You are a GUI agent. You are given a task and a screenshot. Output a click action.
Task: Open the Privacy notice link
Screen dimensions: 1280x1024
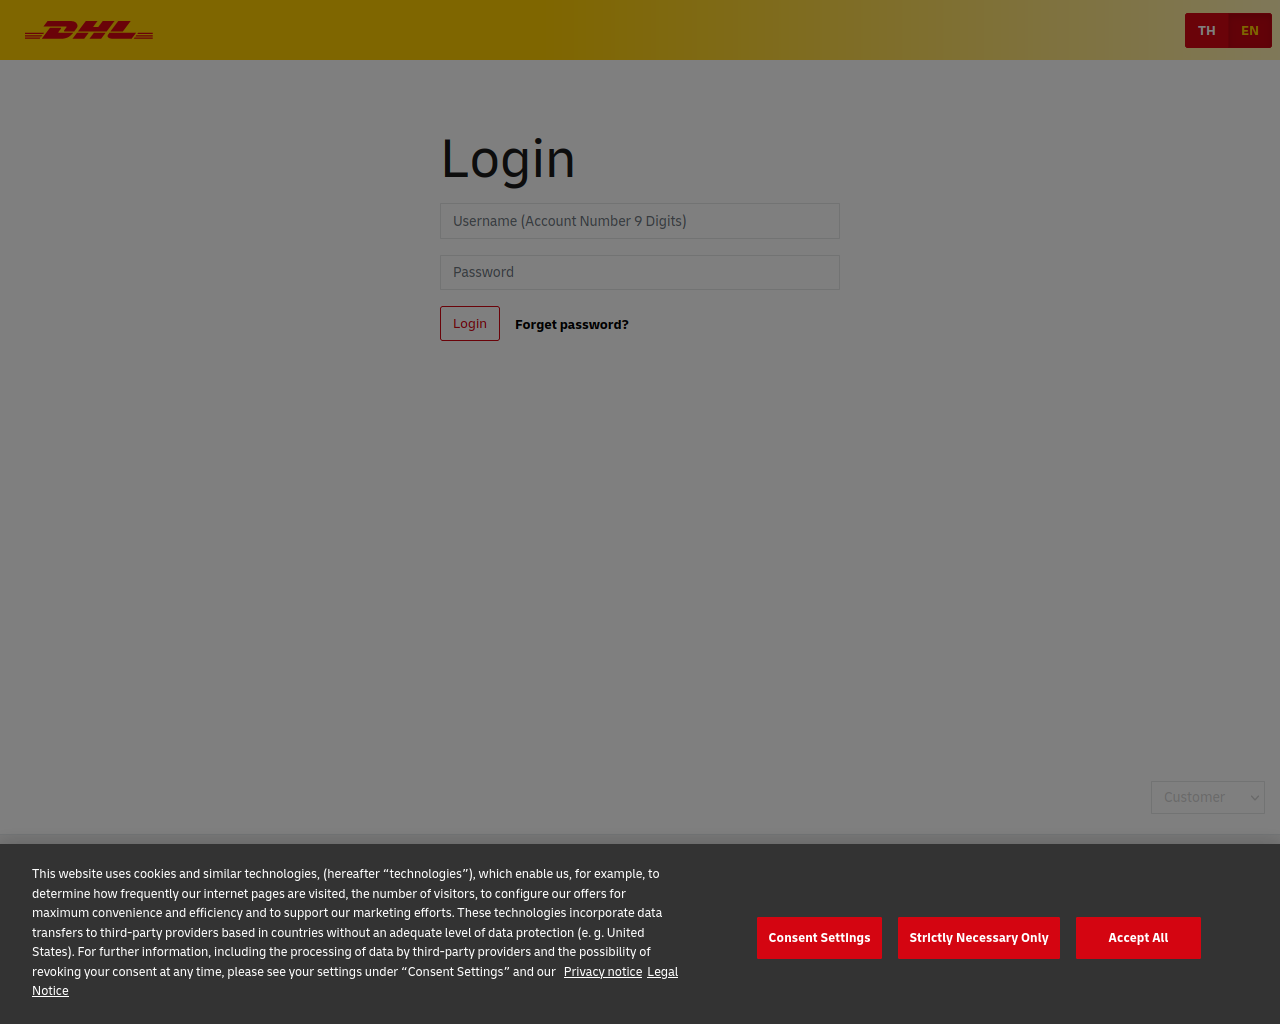(x=603, y=972)
